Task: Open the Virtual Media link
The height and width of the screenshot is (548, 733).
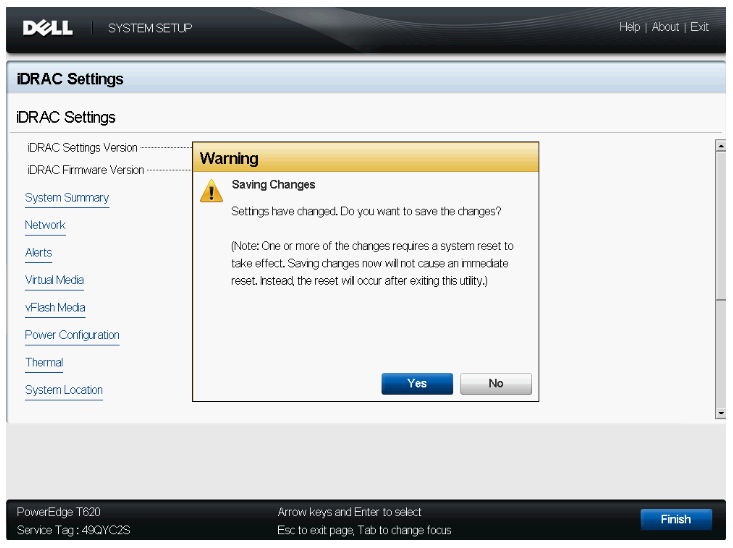Action: click(x=54, y=280)
